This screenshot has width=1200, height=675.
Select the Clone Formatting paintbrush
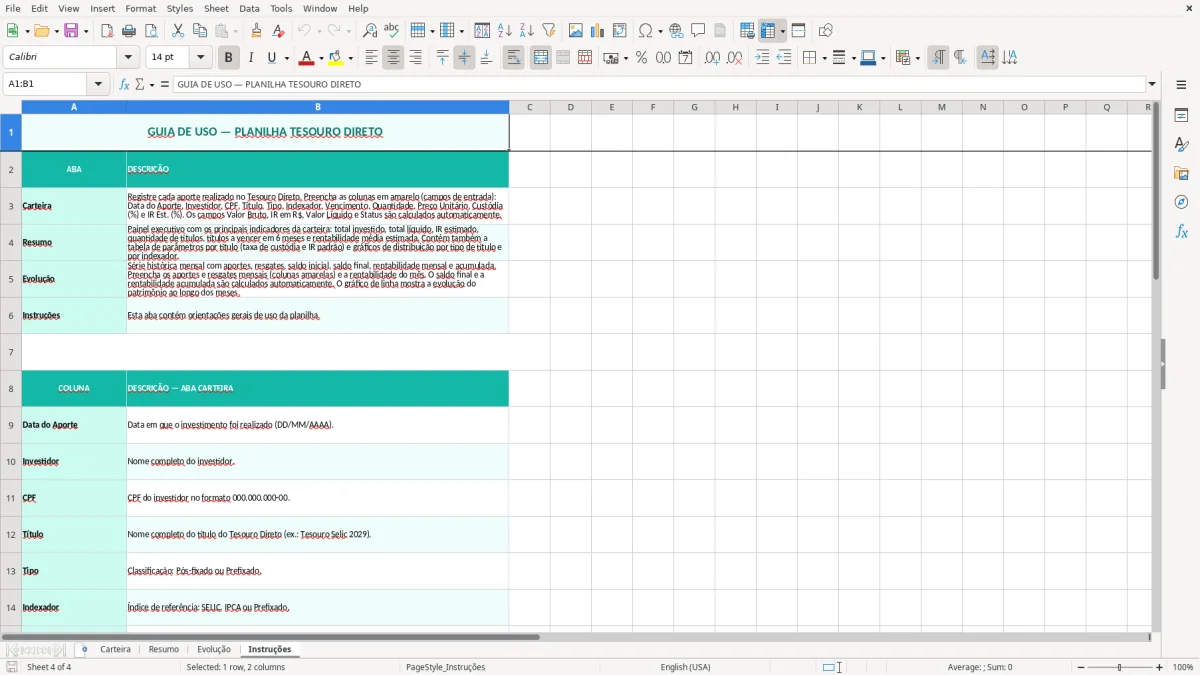click(x=257, y=31)
